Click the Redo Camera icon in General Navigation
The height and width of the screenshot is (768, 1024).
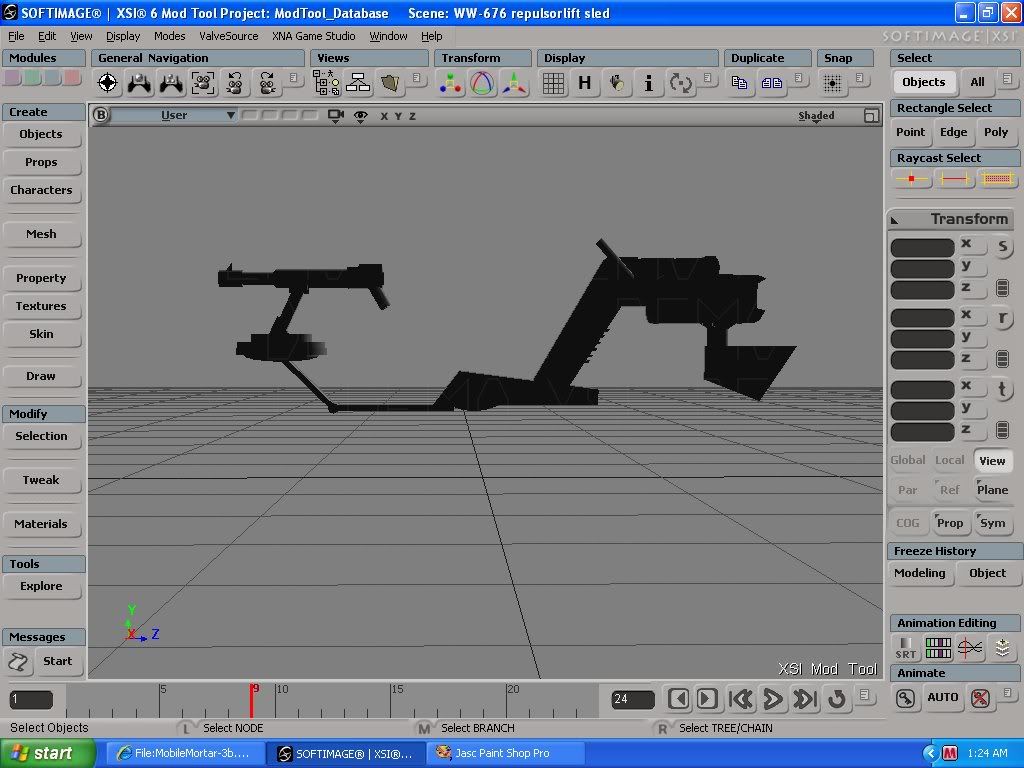(266, 83)
